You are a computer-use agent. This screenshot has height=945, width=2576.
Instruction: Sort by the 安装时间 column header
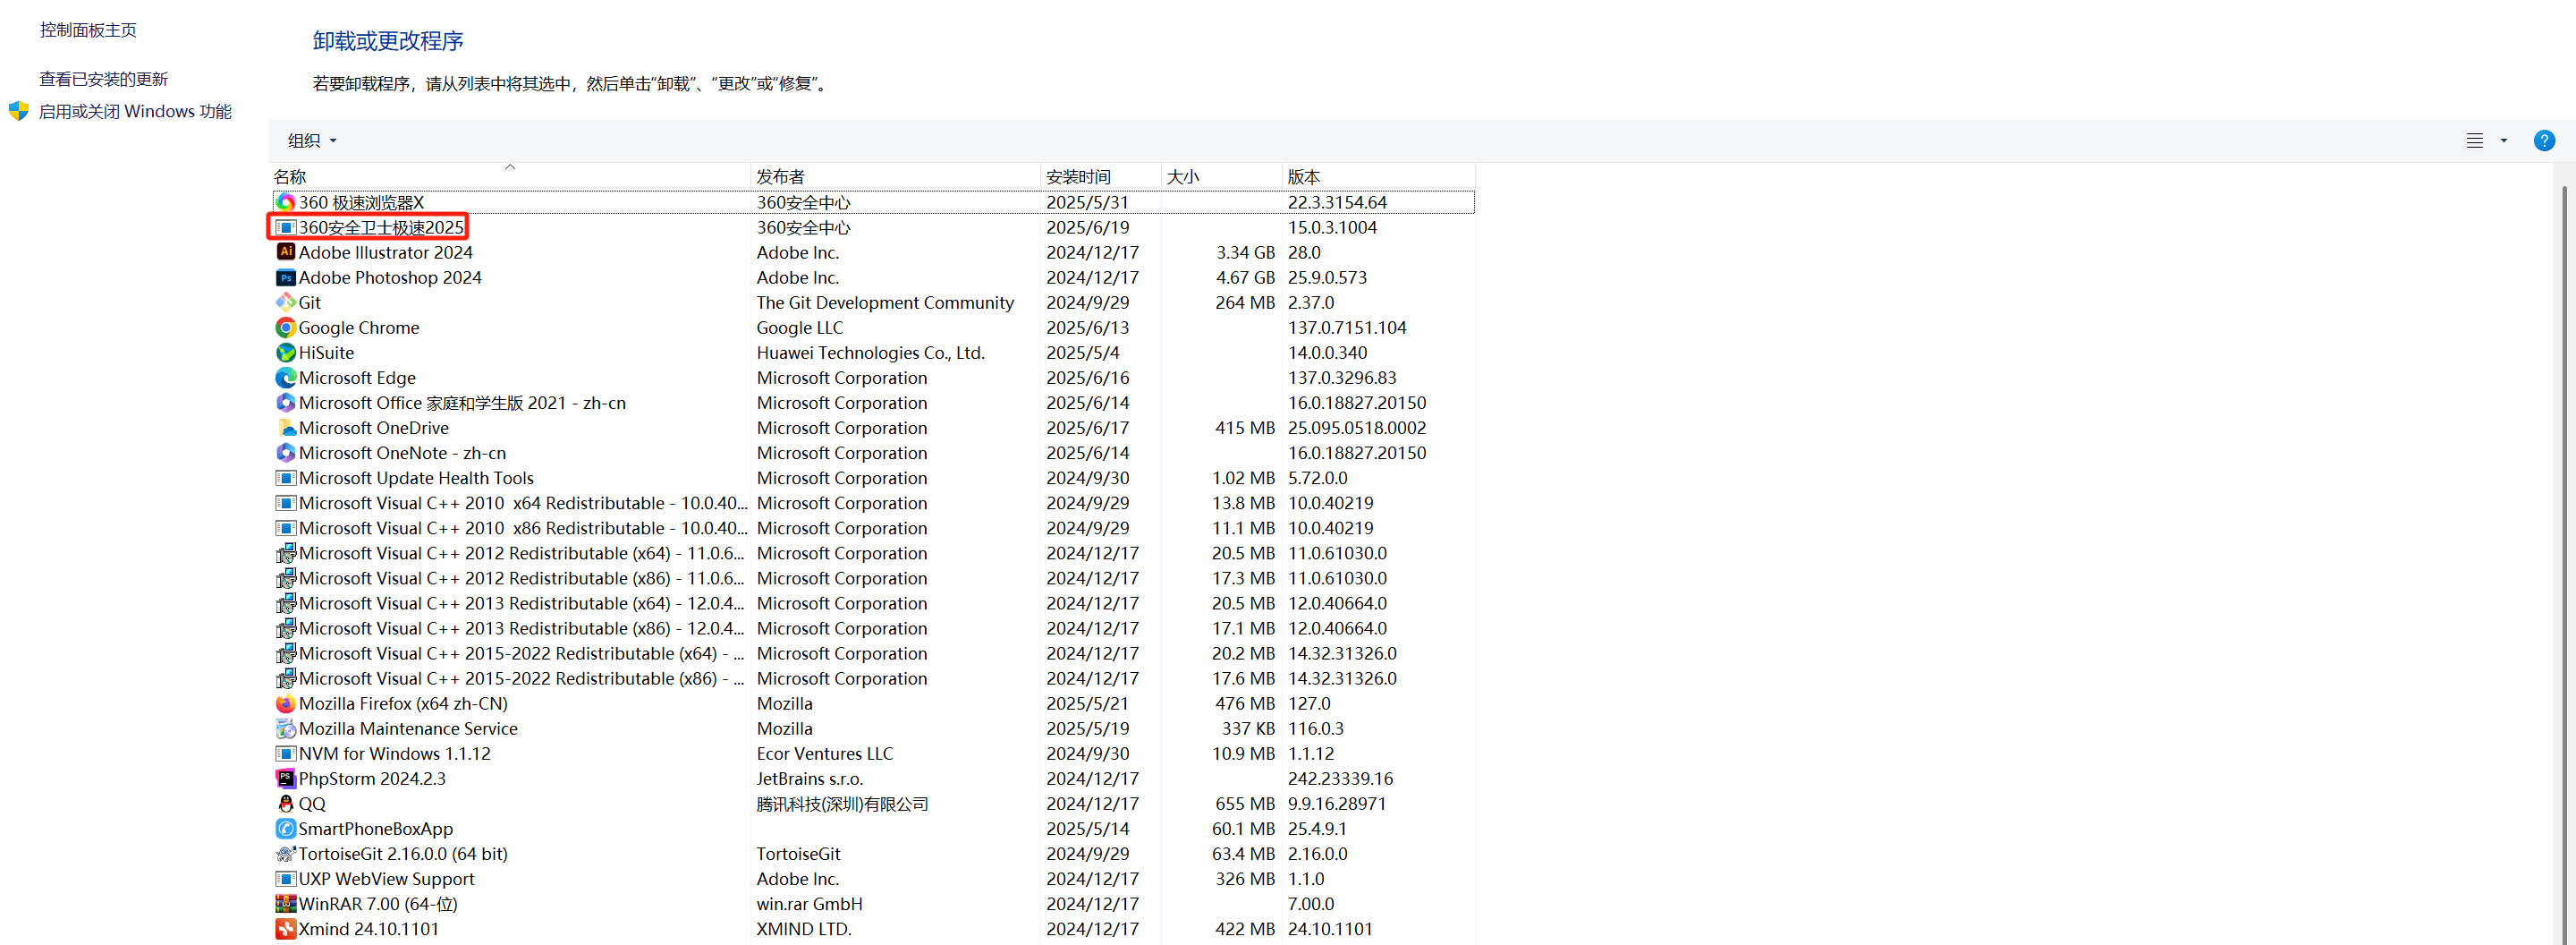(1100, 176)
